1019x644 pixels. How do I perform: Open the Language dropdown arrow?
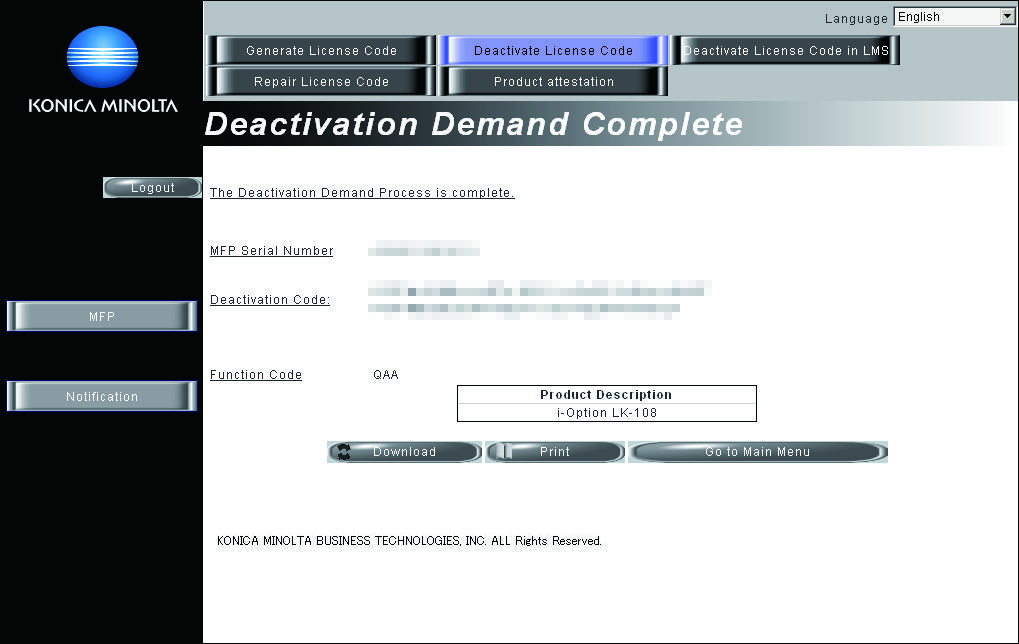pyautogui.click(x=1007, y=17)
